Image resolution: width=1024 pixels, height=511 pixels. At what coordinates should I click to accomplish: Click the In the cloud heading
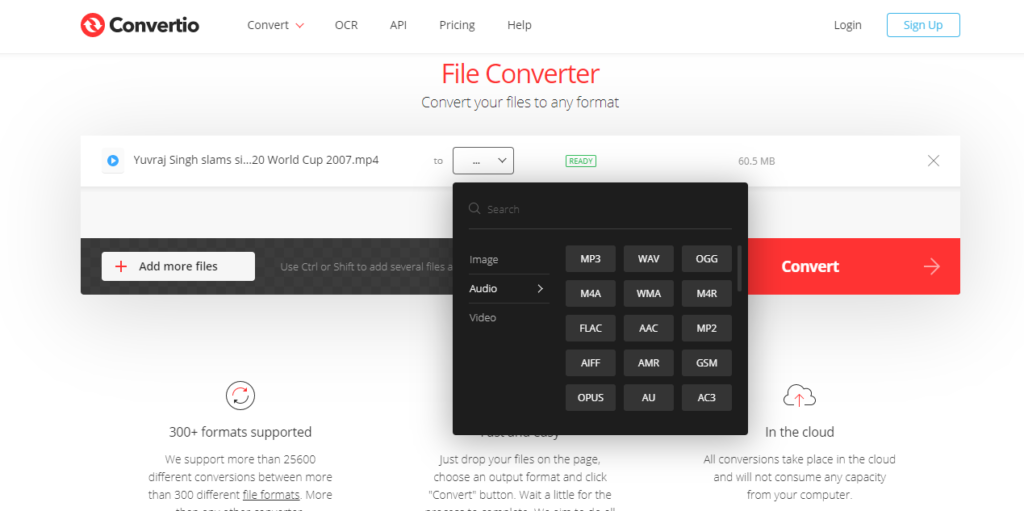click(799, 432)
